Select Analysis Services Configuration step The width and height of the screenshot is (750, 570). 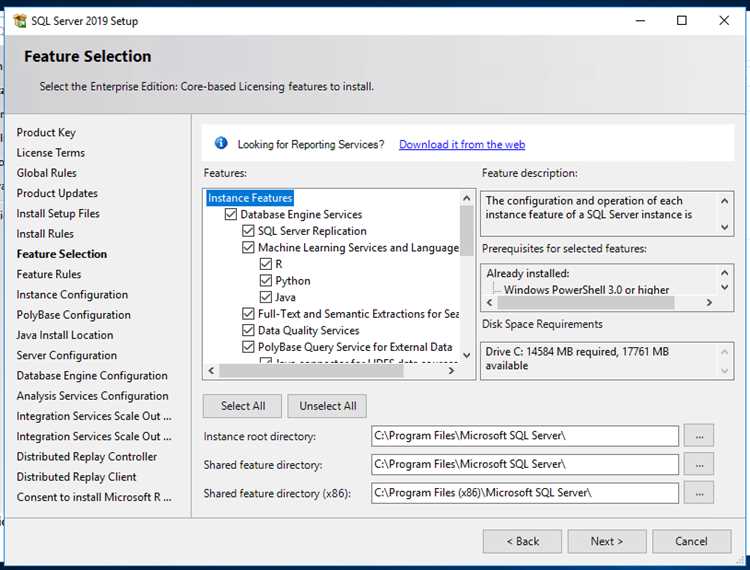pos(92,396)
